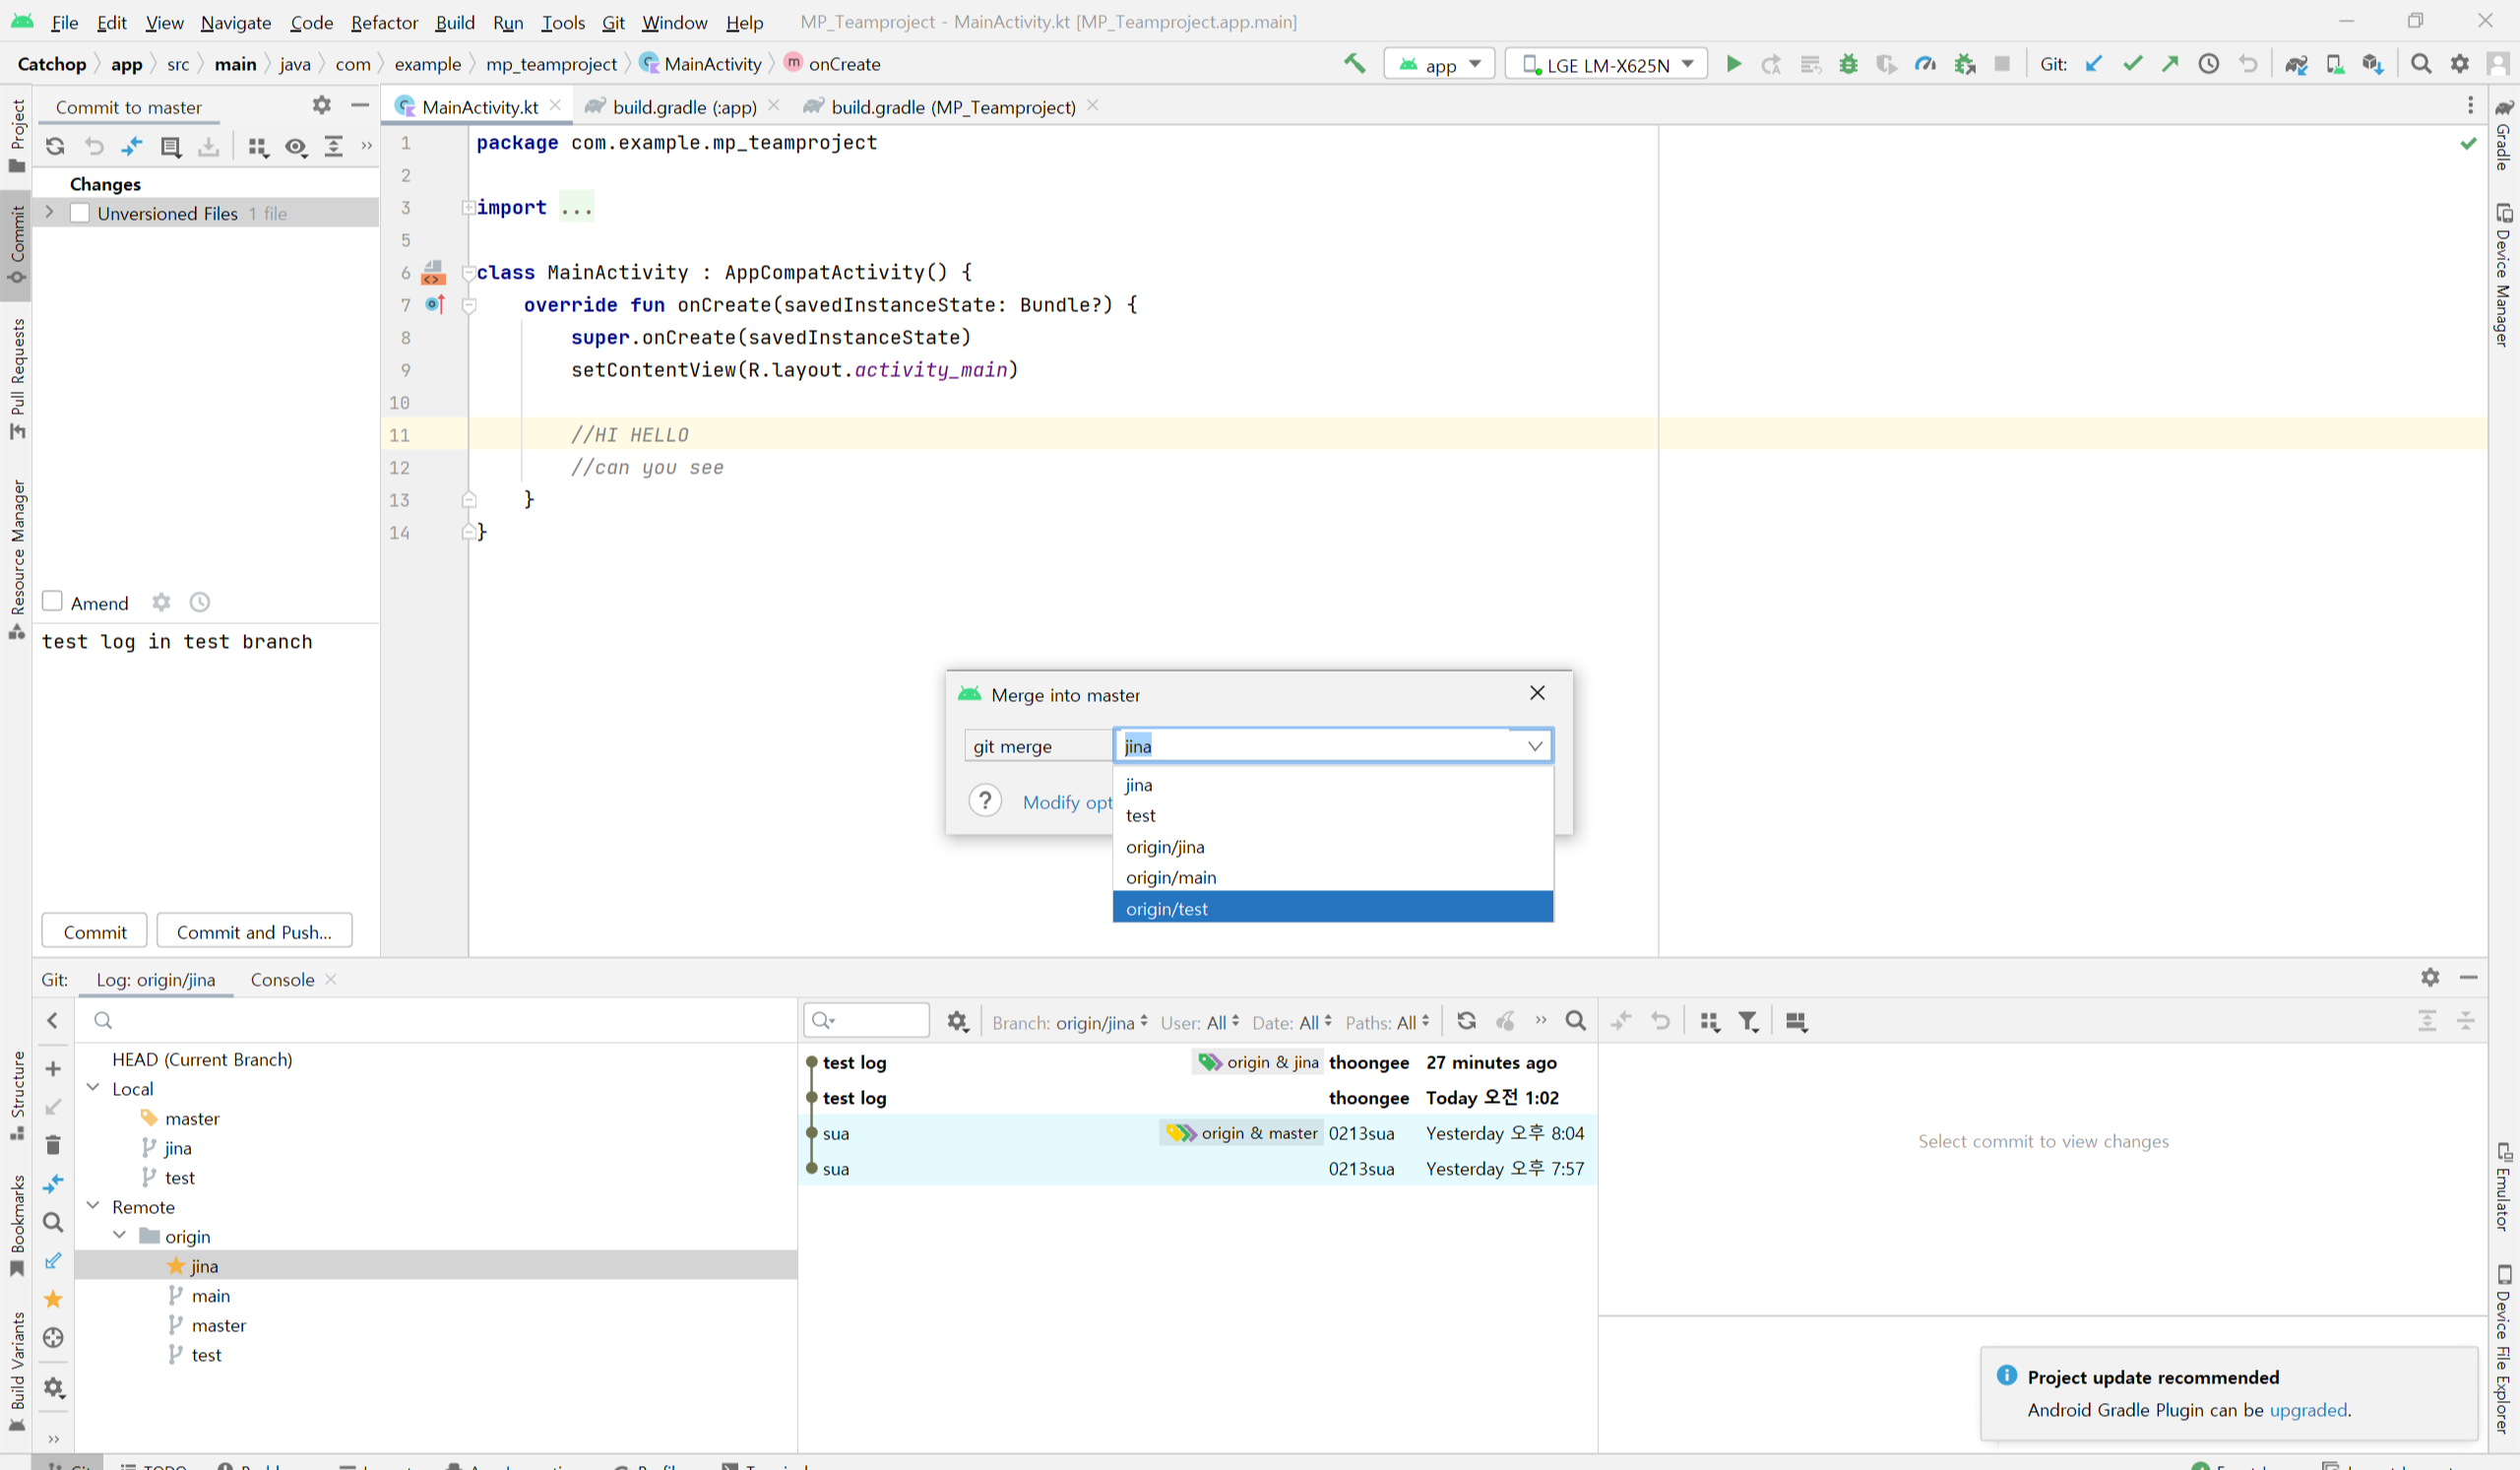
Task: Toggle preview diff eye icon
Action: click(295, 147)
